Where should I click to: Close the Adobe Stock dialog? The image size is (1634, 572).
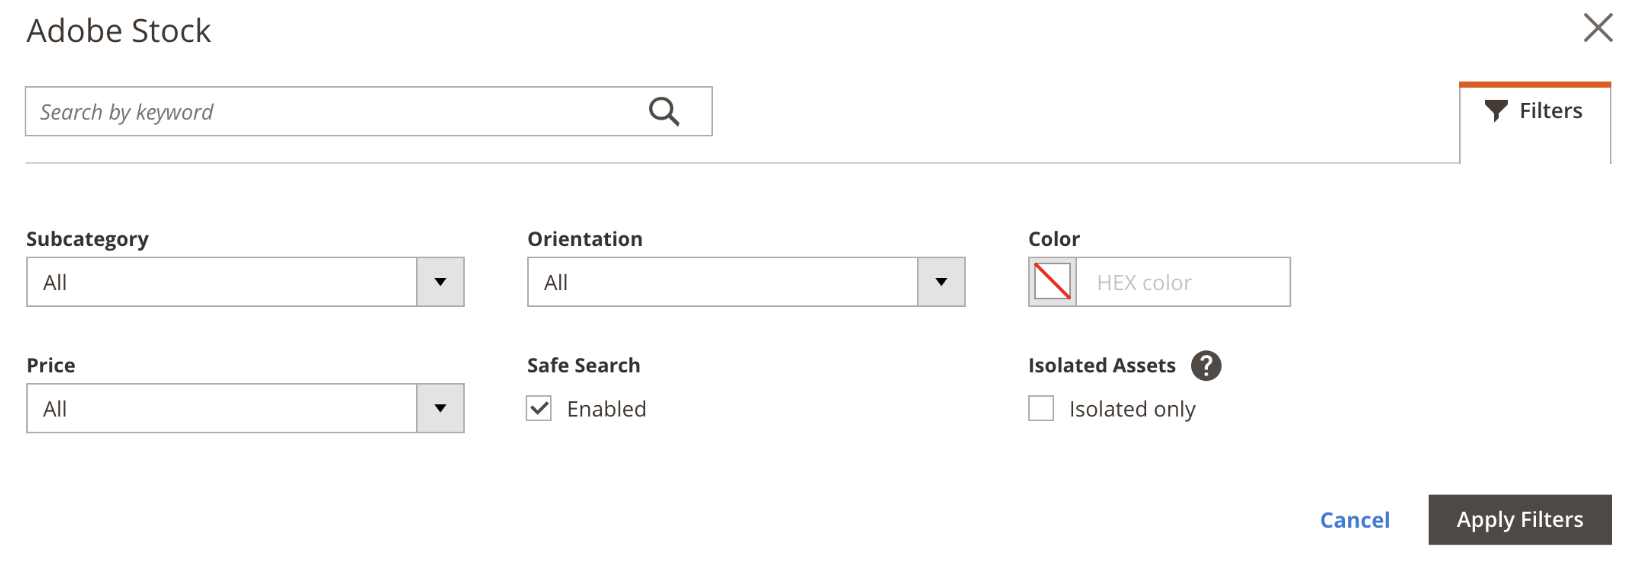click(1598, 28)
